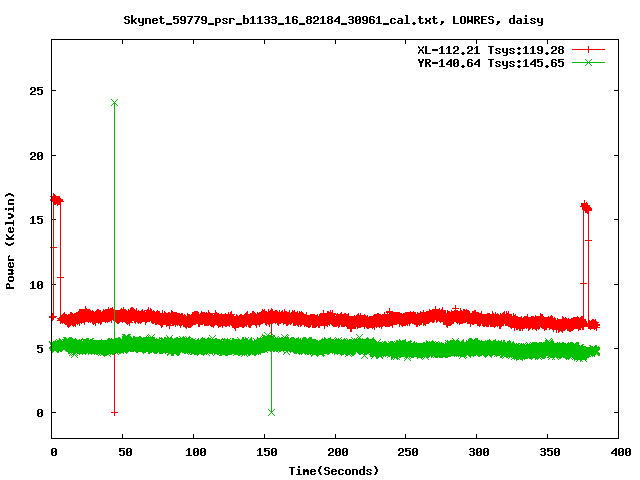
Task: Click the x-axis tick label 250
Action: [x=409, y=452]
